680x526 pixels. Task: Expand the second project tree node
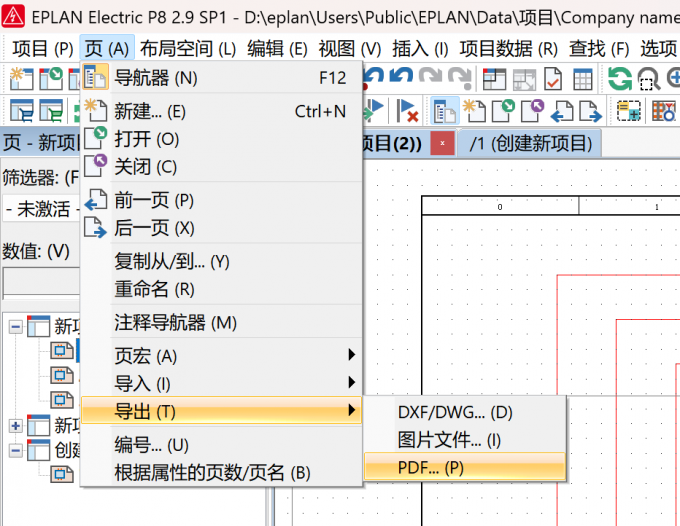tap(16, 426)
